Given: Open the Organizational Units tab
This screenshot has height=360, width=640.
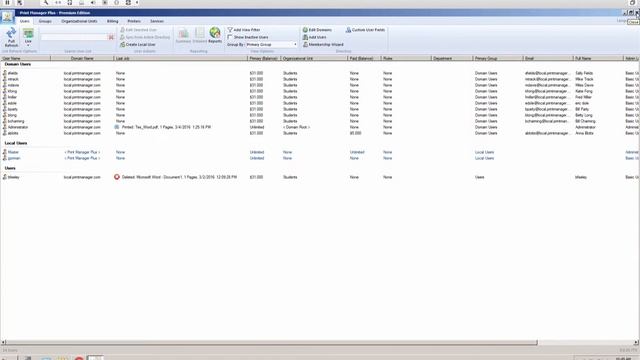Looking at the screenshot, I should point(79,21).
